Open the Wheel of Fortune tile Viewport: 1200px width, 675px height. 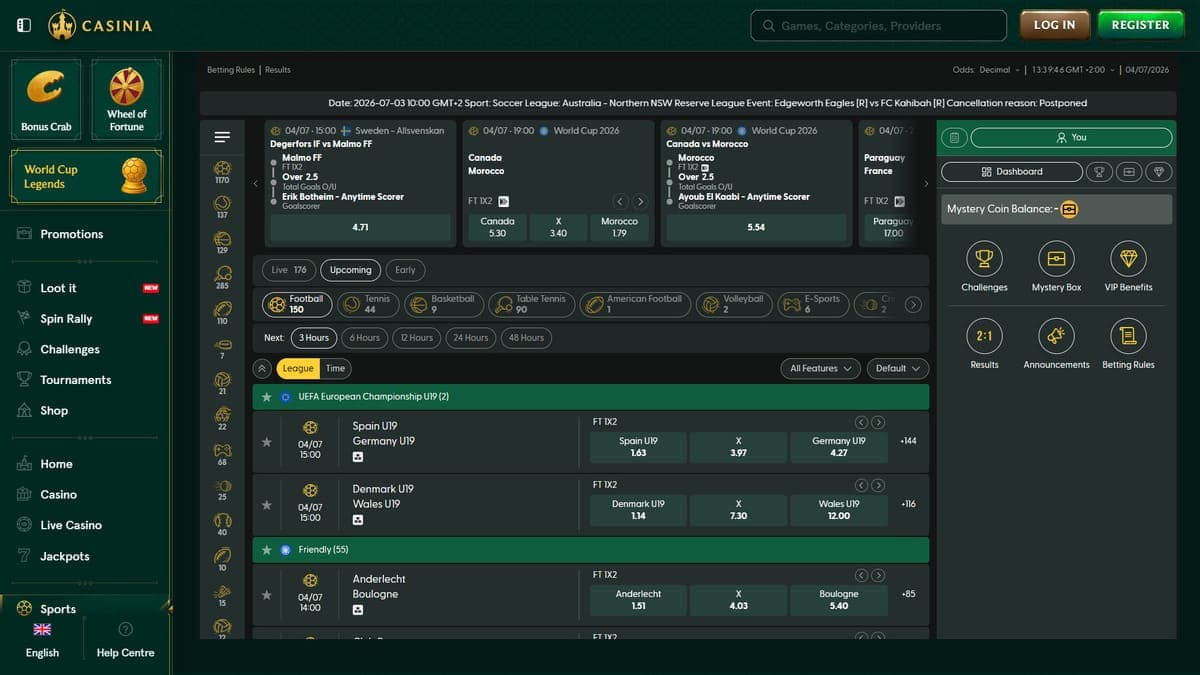coord(126,99)
